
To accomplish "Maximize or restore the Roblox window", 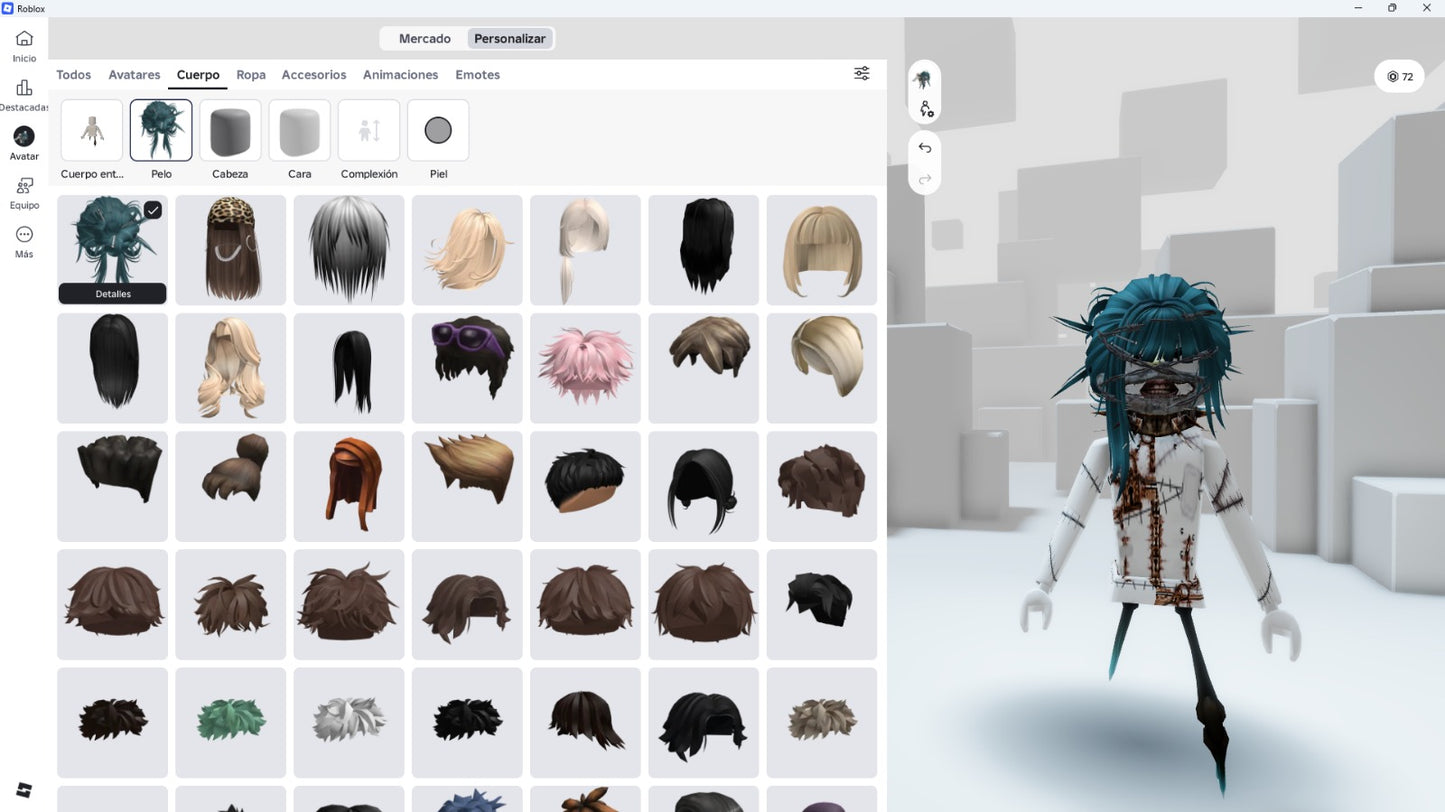I will [x=1392, y=8].
